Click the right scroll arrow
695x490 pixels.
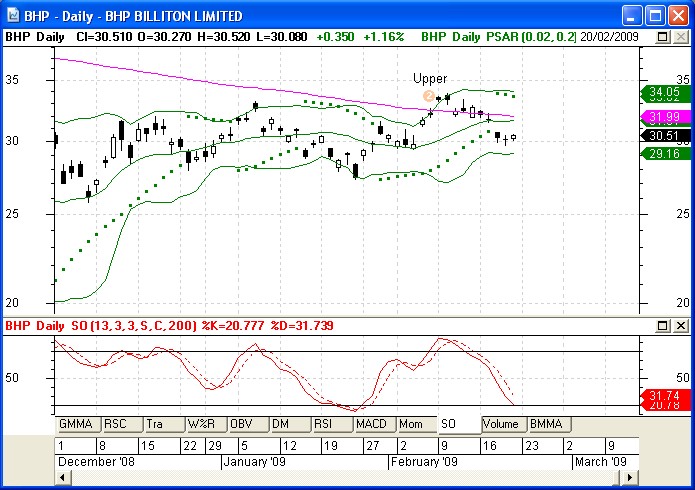(x=629, y=478)
